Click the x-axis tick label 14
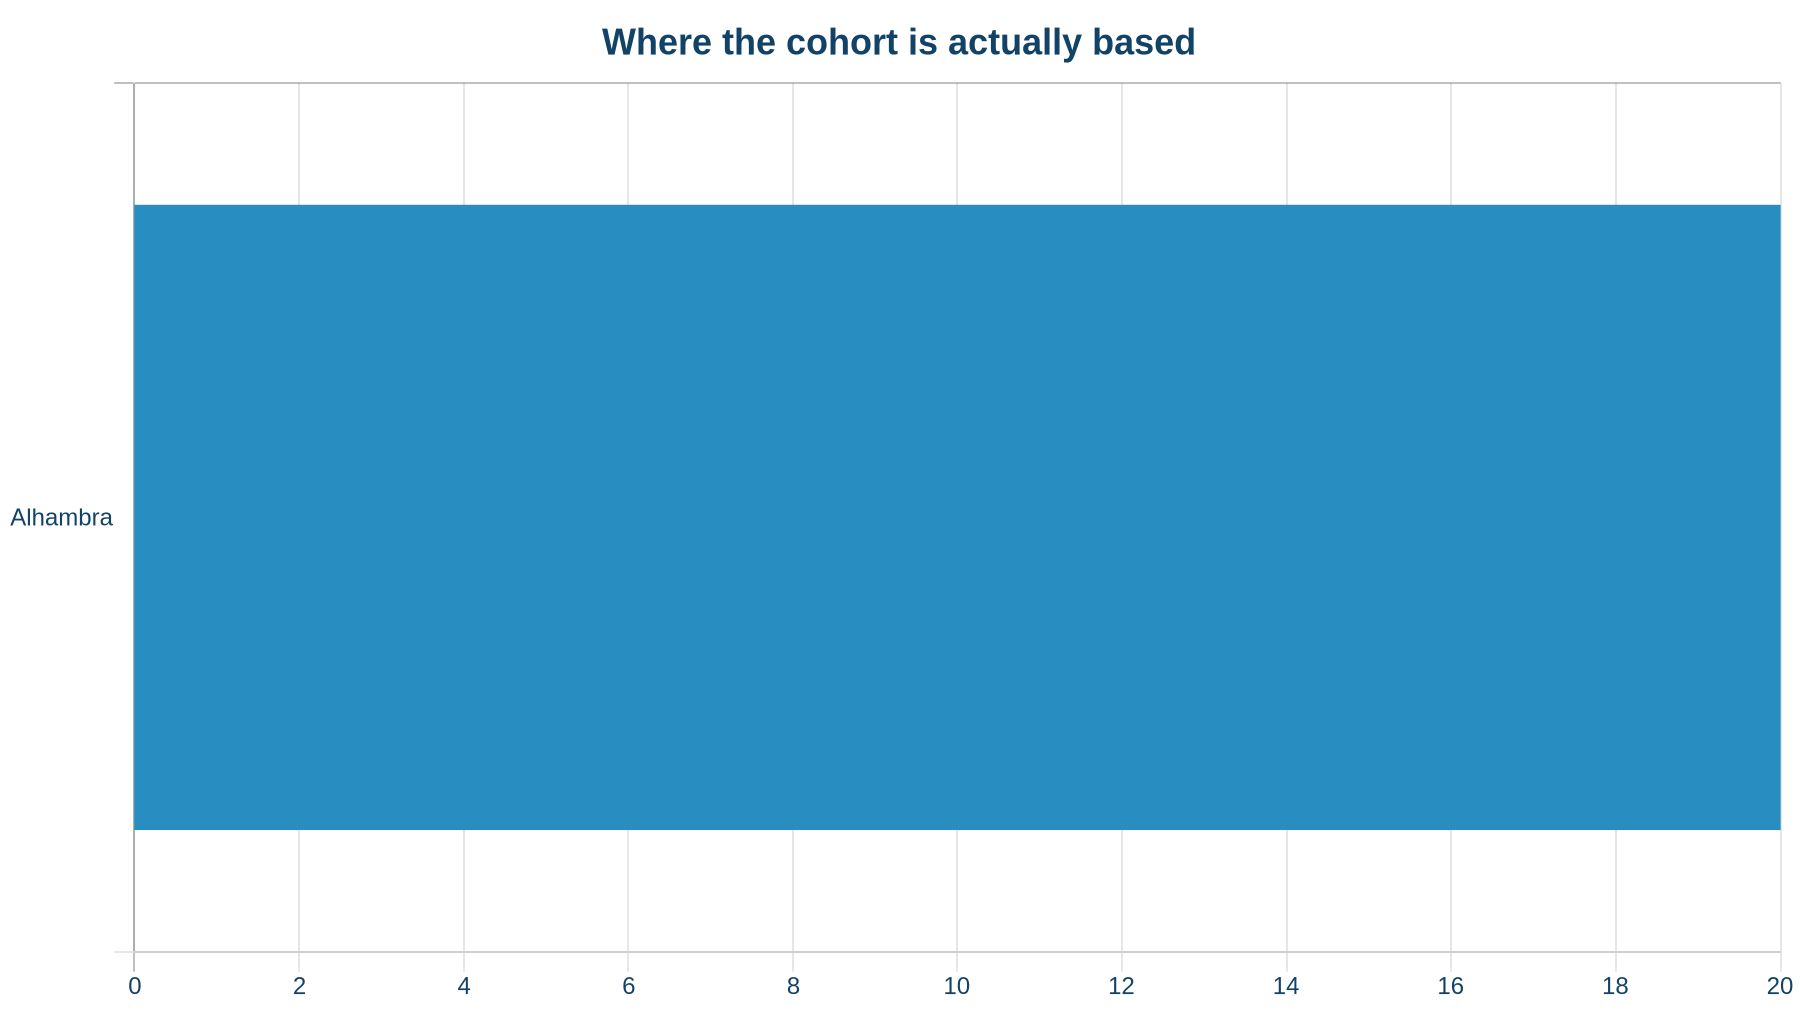This screenshot has height=1012, width=1800. point(1286,986)
